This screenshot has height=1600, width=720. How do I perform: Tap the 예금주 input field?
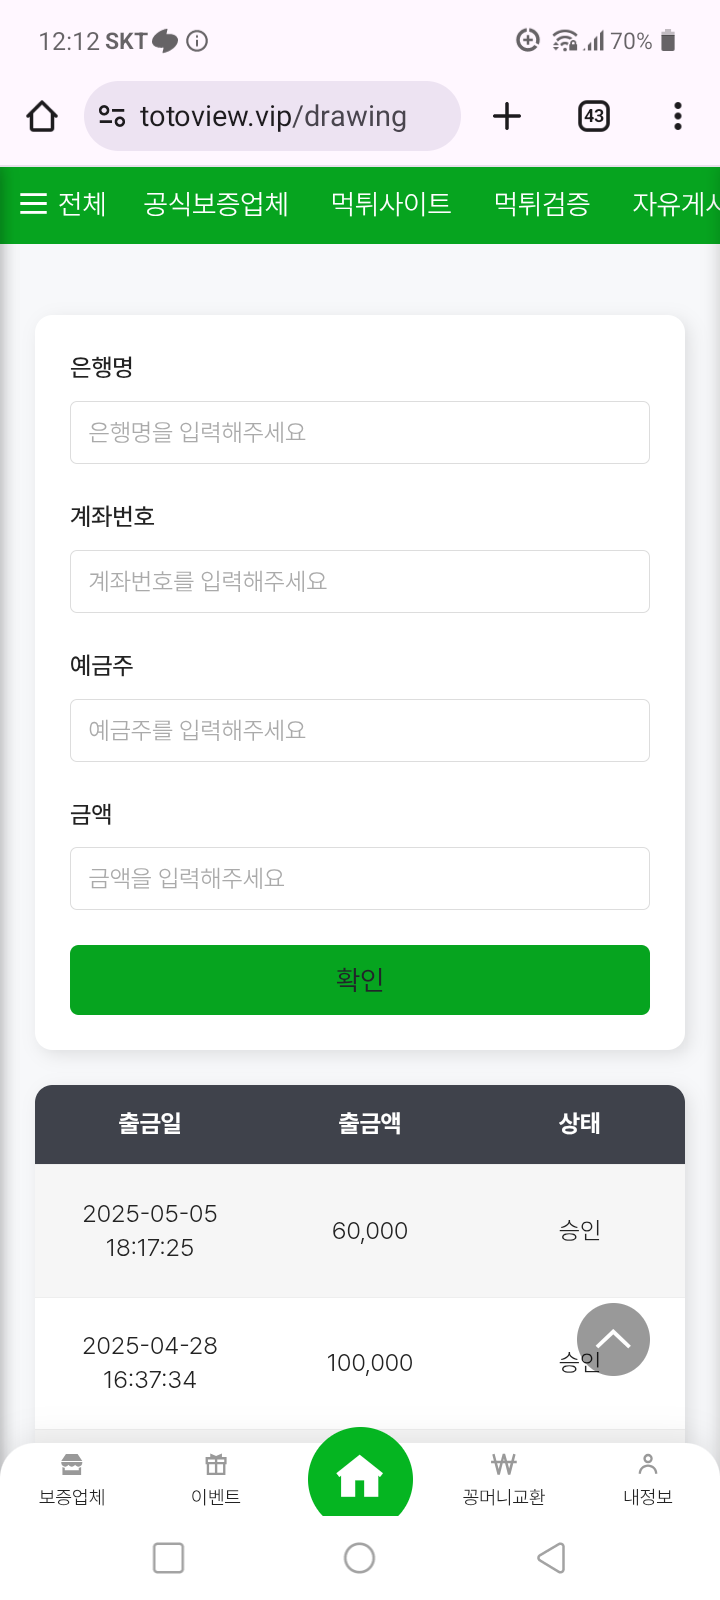(360, 731)
